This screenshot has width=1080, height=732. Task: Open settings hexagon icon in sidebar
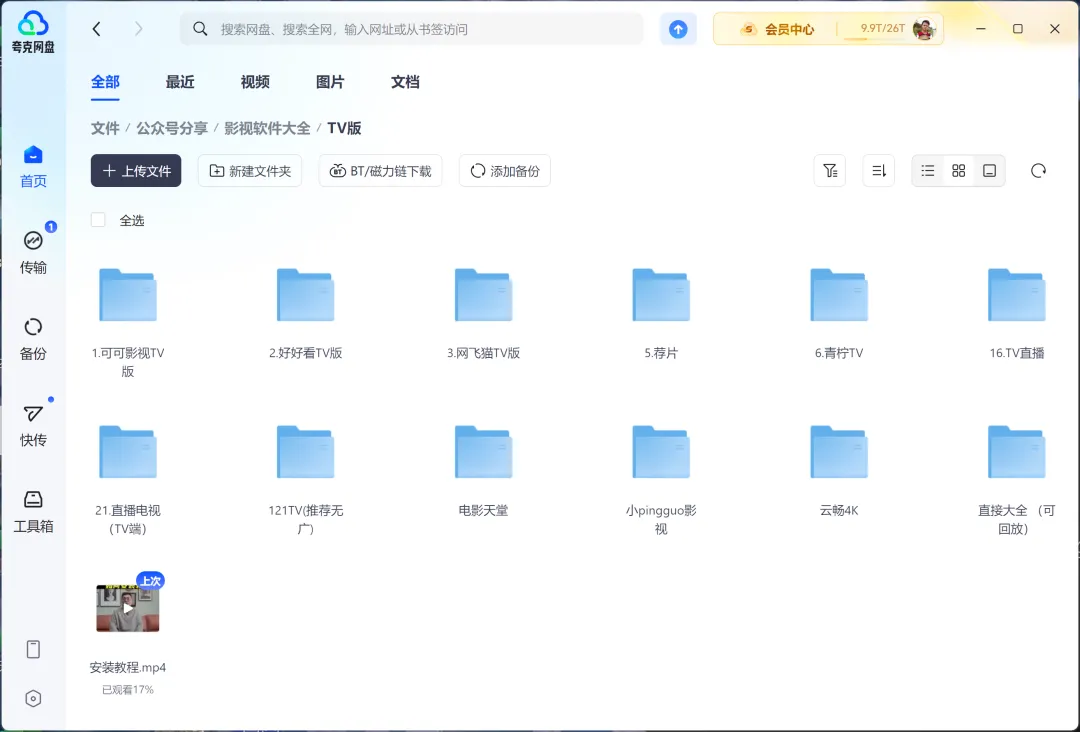tap(33, 698)
